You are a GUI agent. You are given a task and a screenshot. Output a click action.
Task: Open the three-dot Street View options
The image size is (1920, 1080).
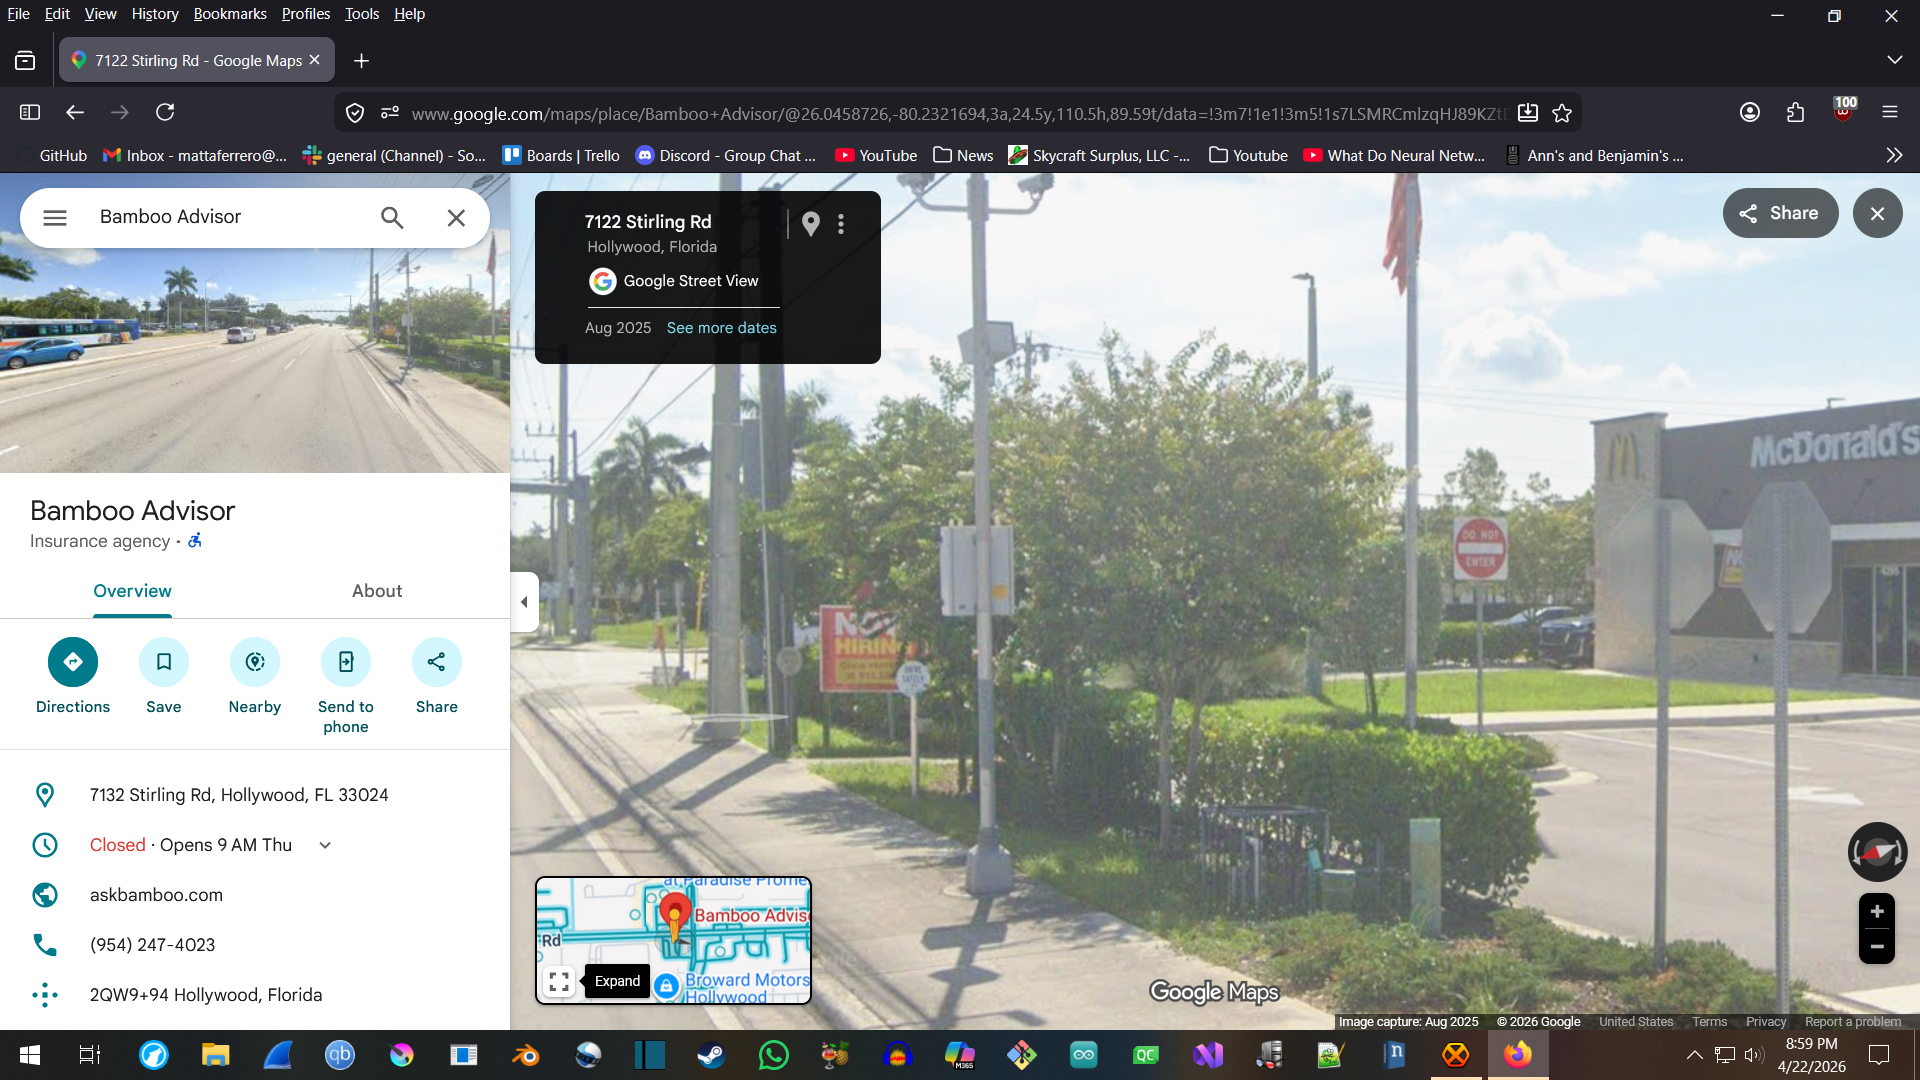[x=841, y=224]
